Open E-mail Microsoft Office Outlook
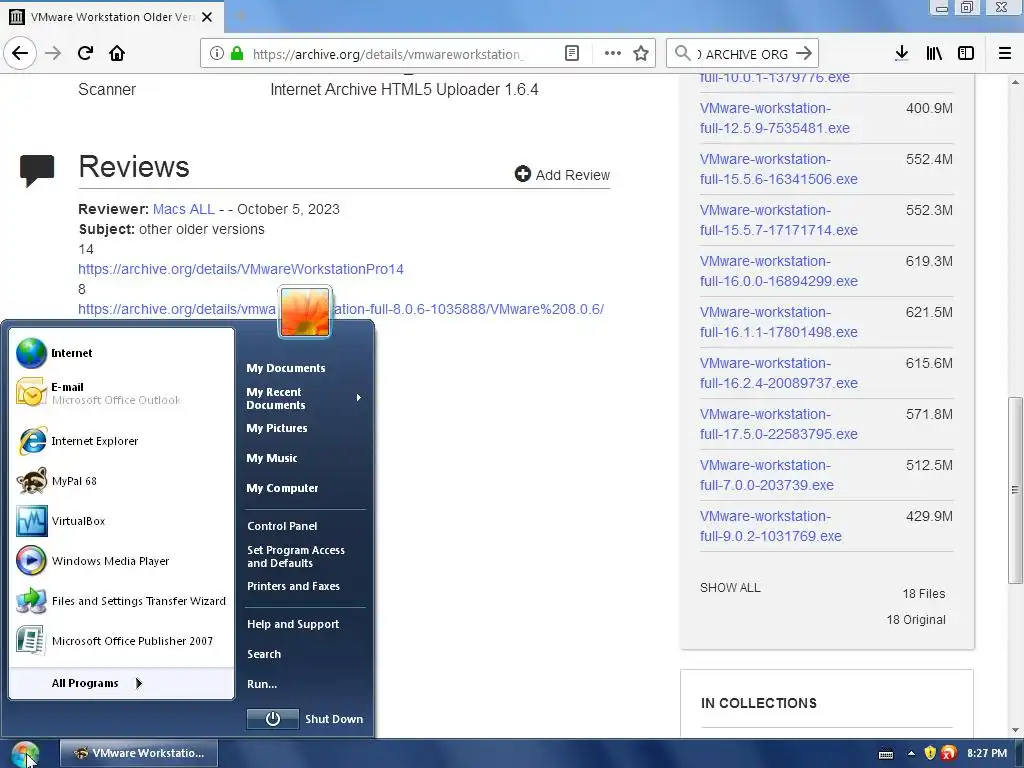Image resolution: width=1024 pixels, height=768 pixels. [x=121, y=392]
